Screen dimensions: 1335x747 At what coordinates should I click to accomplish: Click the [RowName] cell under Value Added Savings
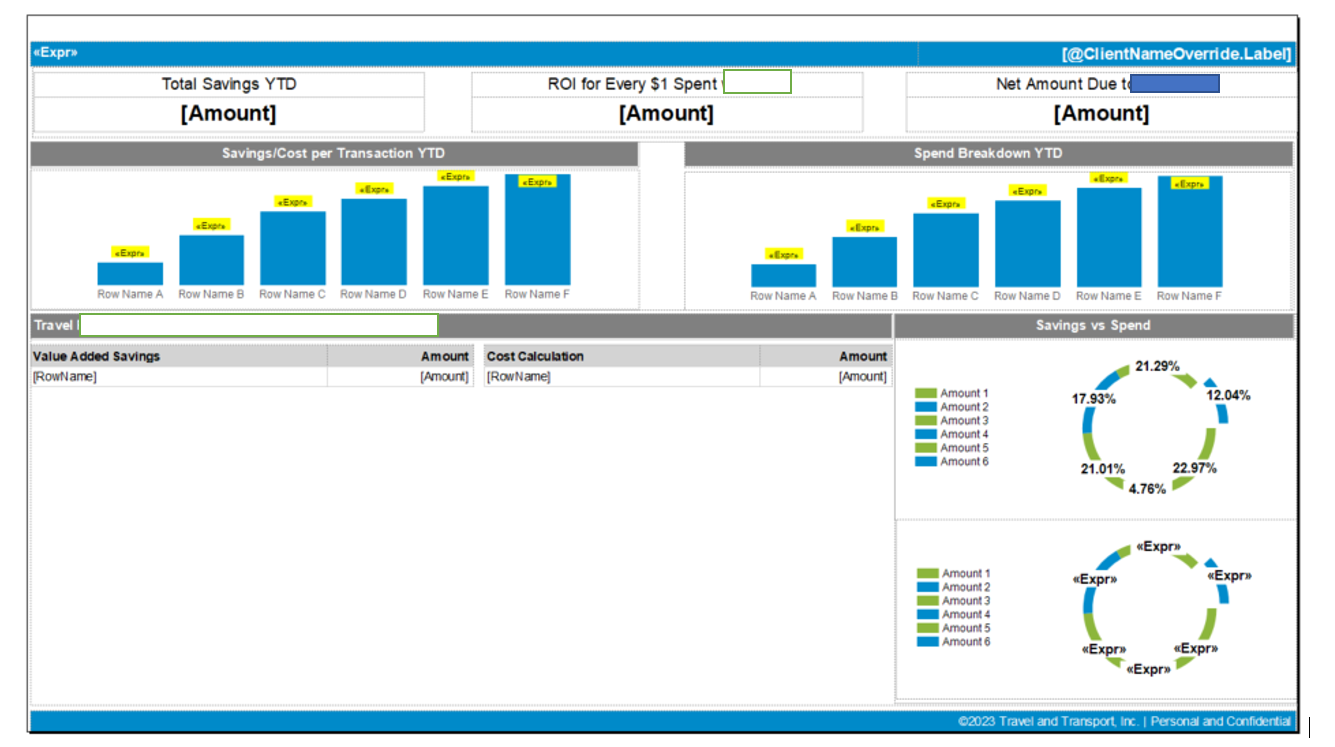179,377
